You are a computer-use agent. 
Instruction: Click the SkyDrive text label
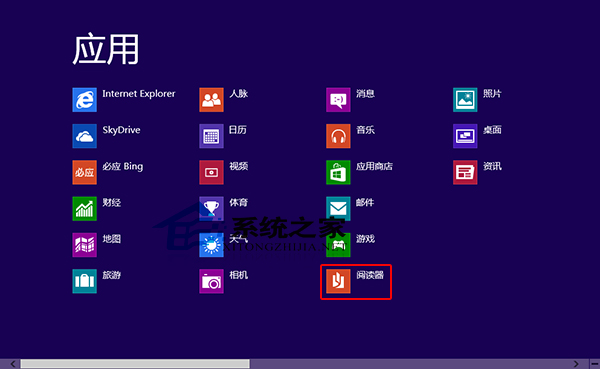pos(121,130)
